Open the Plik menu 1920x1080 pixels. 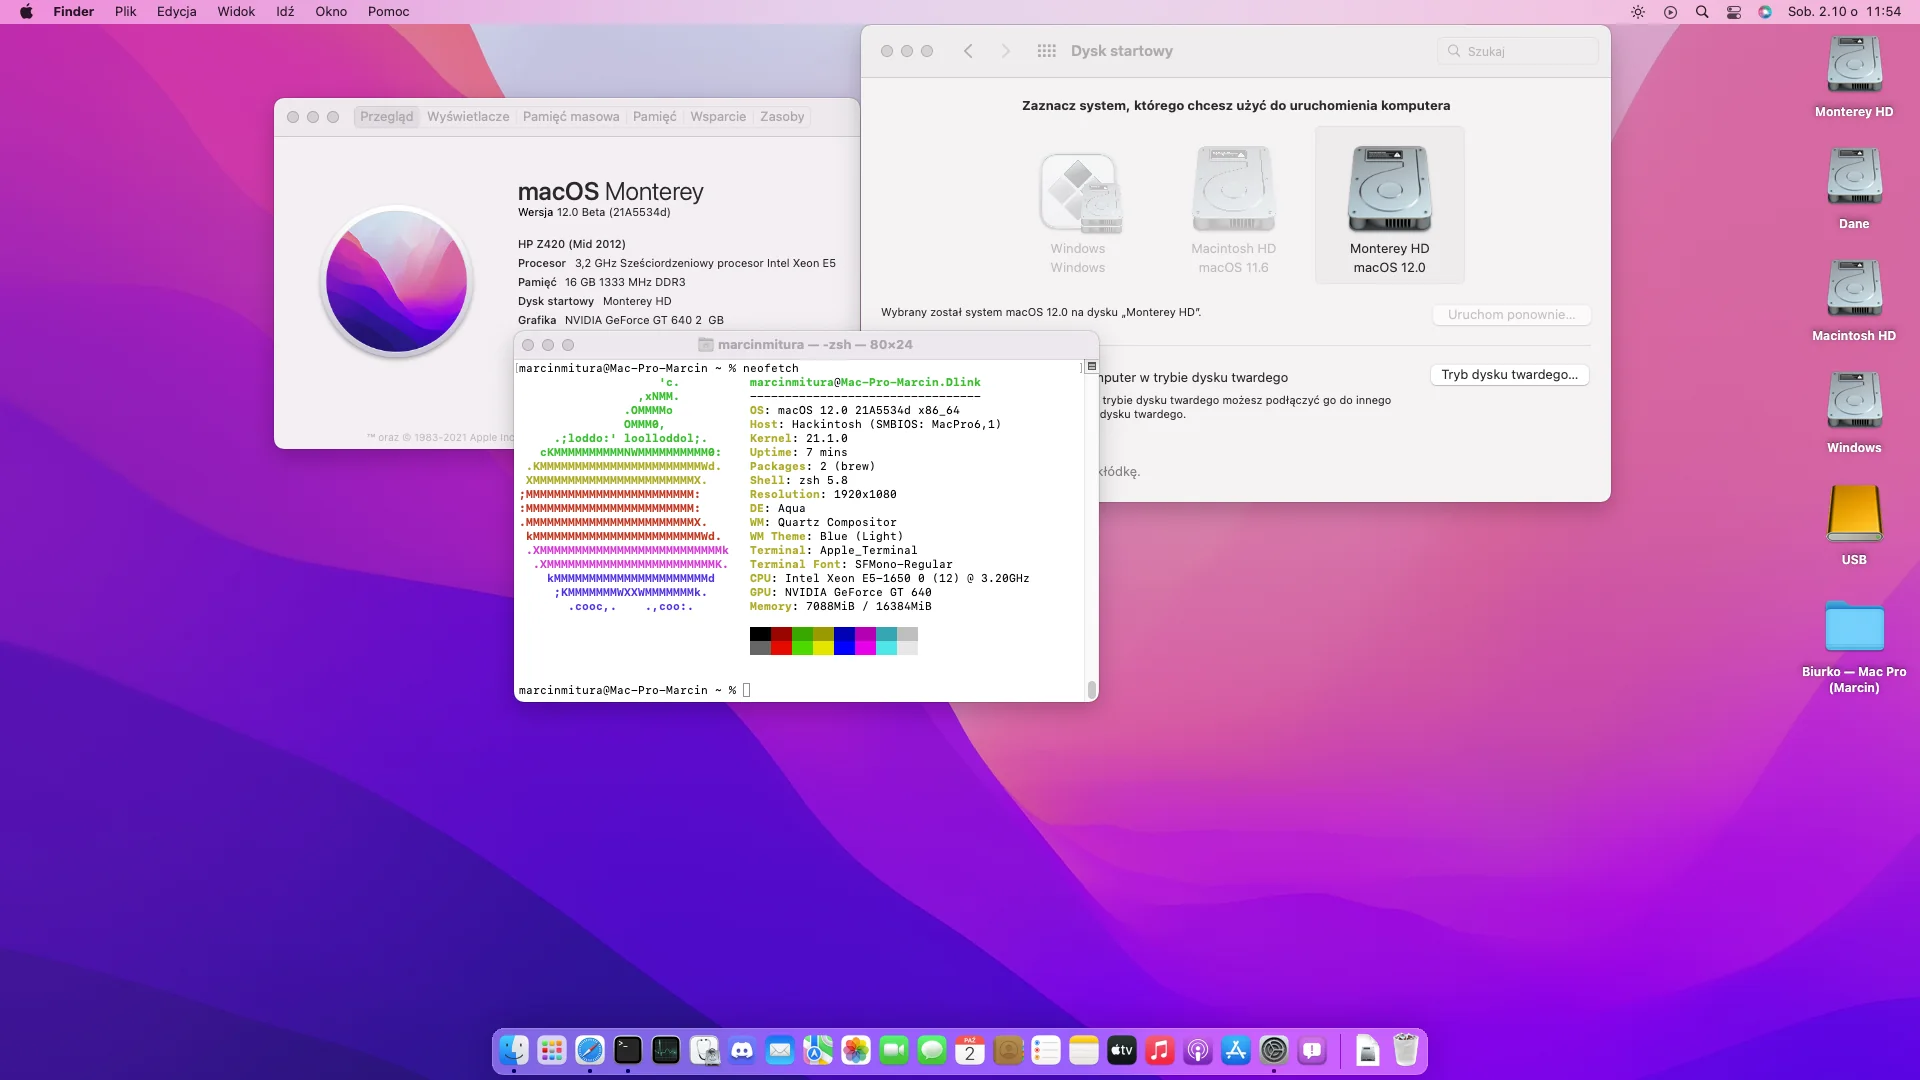125,12
